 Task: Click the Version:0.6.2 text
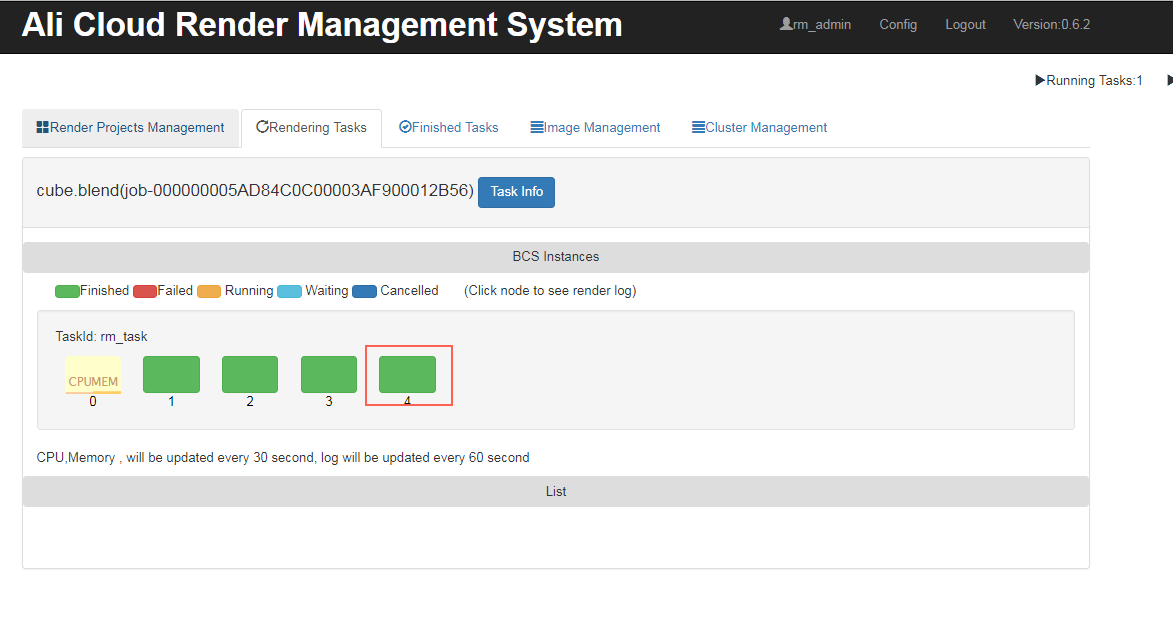coord(1051,25)
